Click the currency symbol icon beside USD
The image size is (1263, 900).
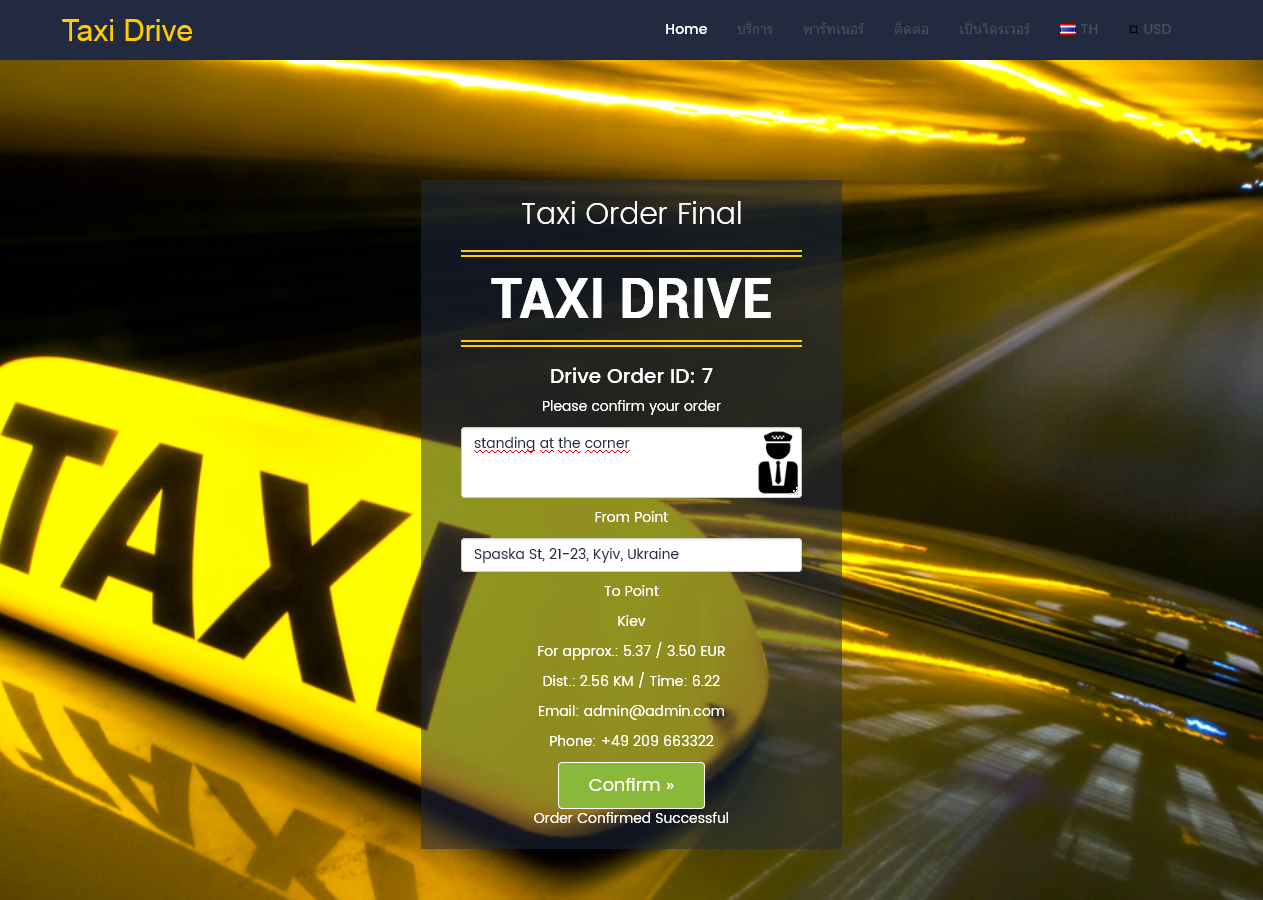point(1133,30)
